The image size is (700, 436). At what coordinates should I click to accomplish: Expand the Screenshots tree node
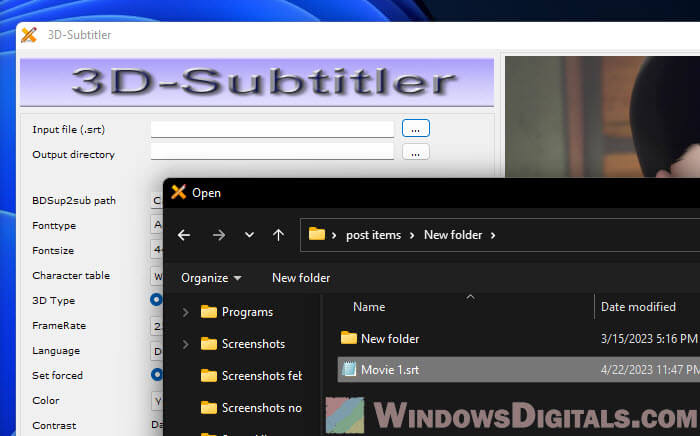click(x=186, y=344)
